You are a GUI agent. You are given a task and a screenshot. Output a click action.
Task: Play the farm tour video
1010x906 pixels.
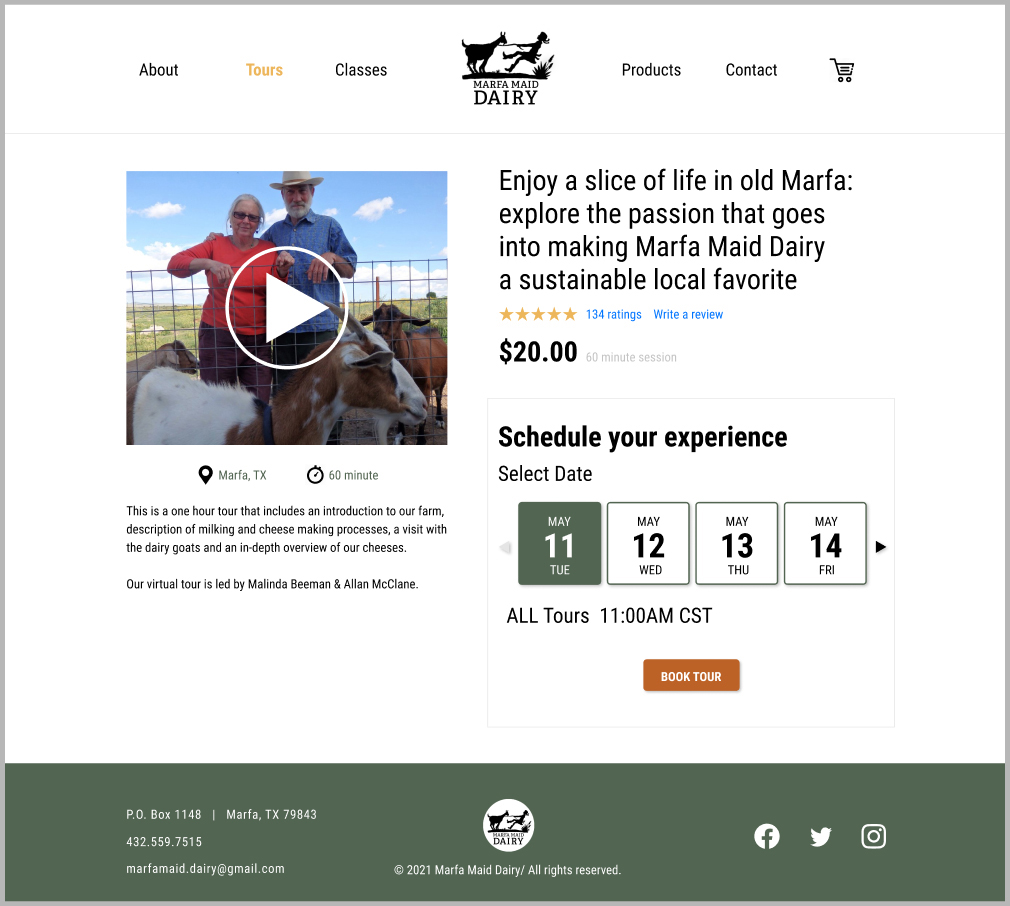[287, 308]
